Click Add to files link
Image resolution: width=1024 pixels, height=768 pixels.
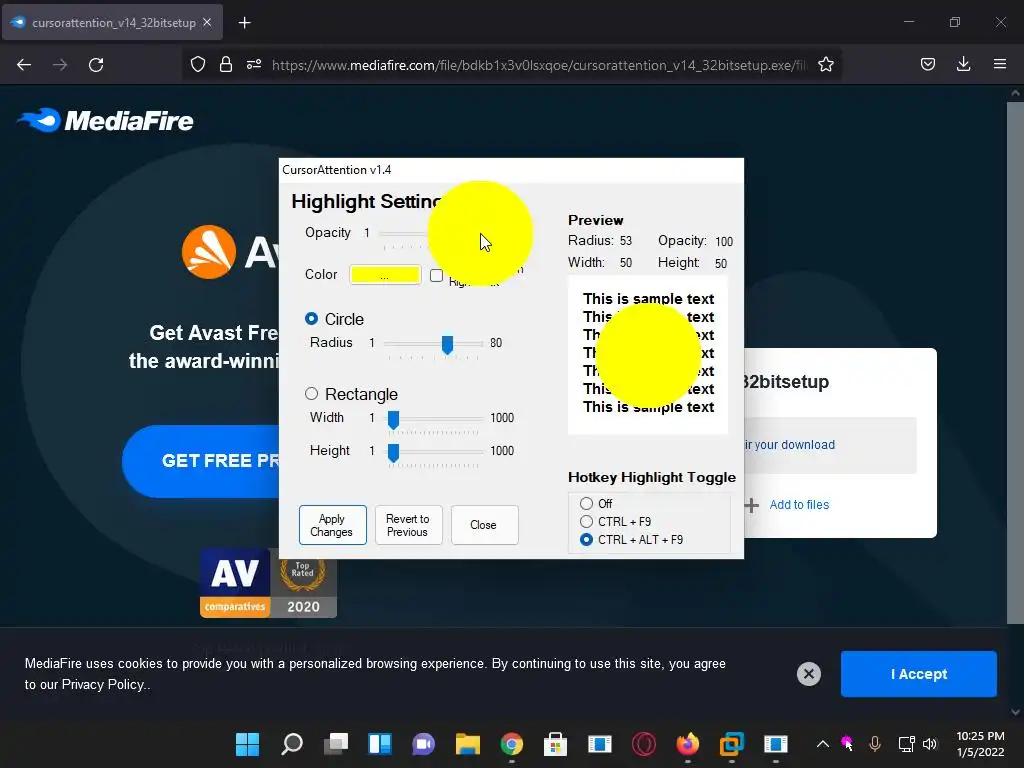coord(799,504)
